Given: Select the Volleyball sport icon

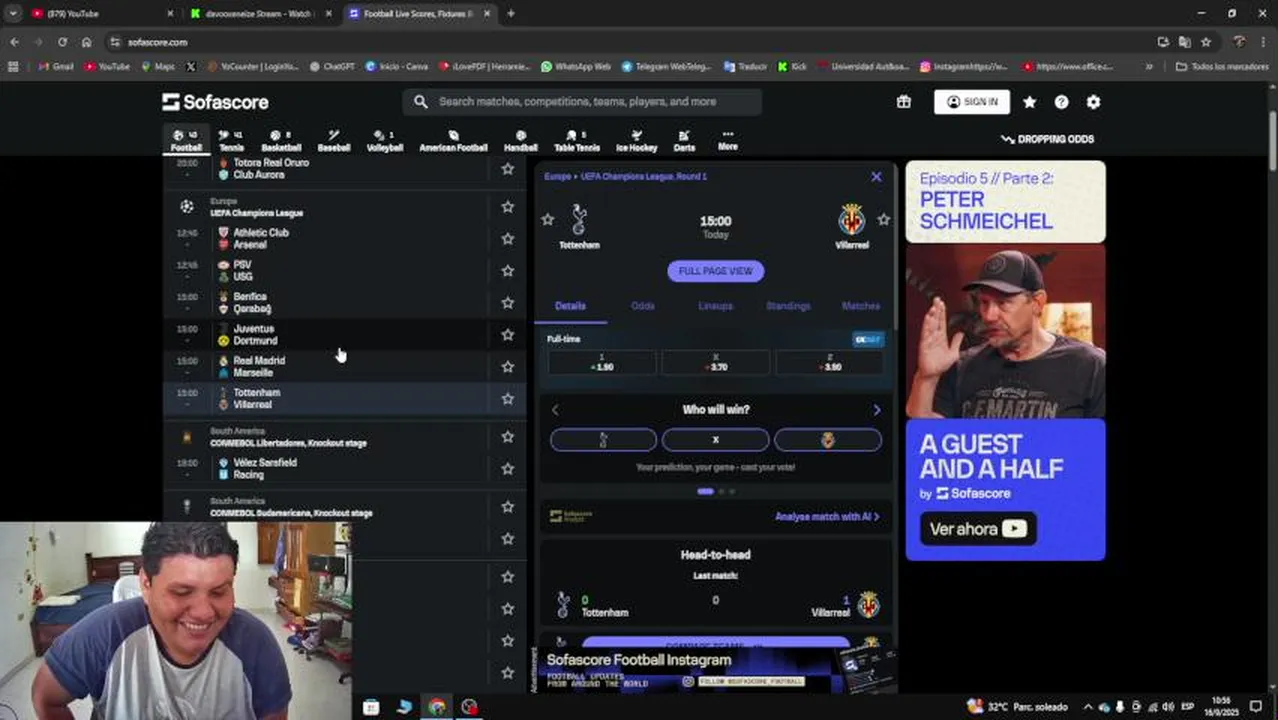Looking at the screenshot, I should [384, 141].
